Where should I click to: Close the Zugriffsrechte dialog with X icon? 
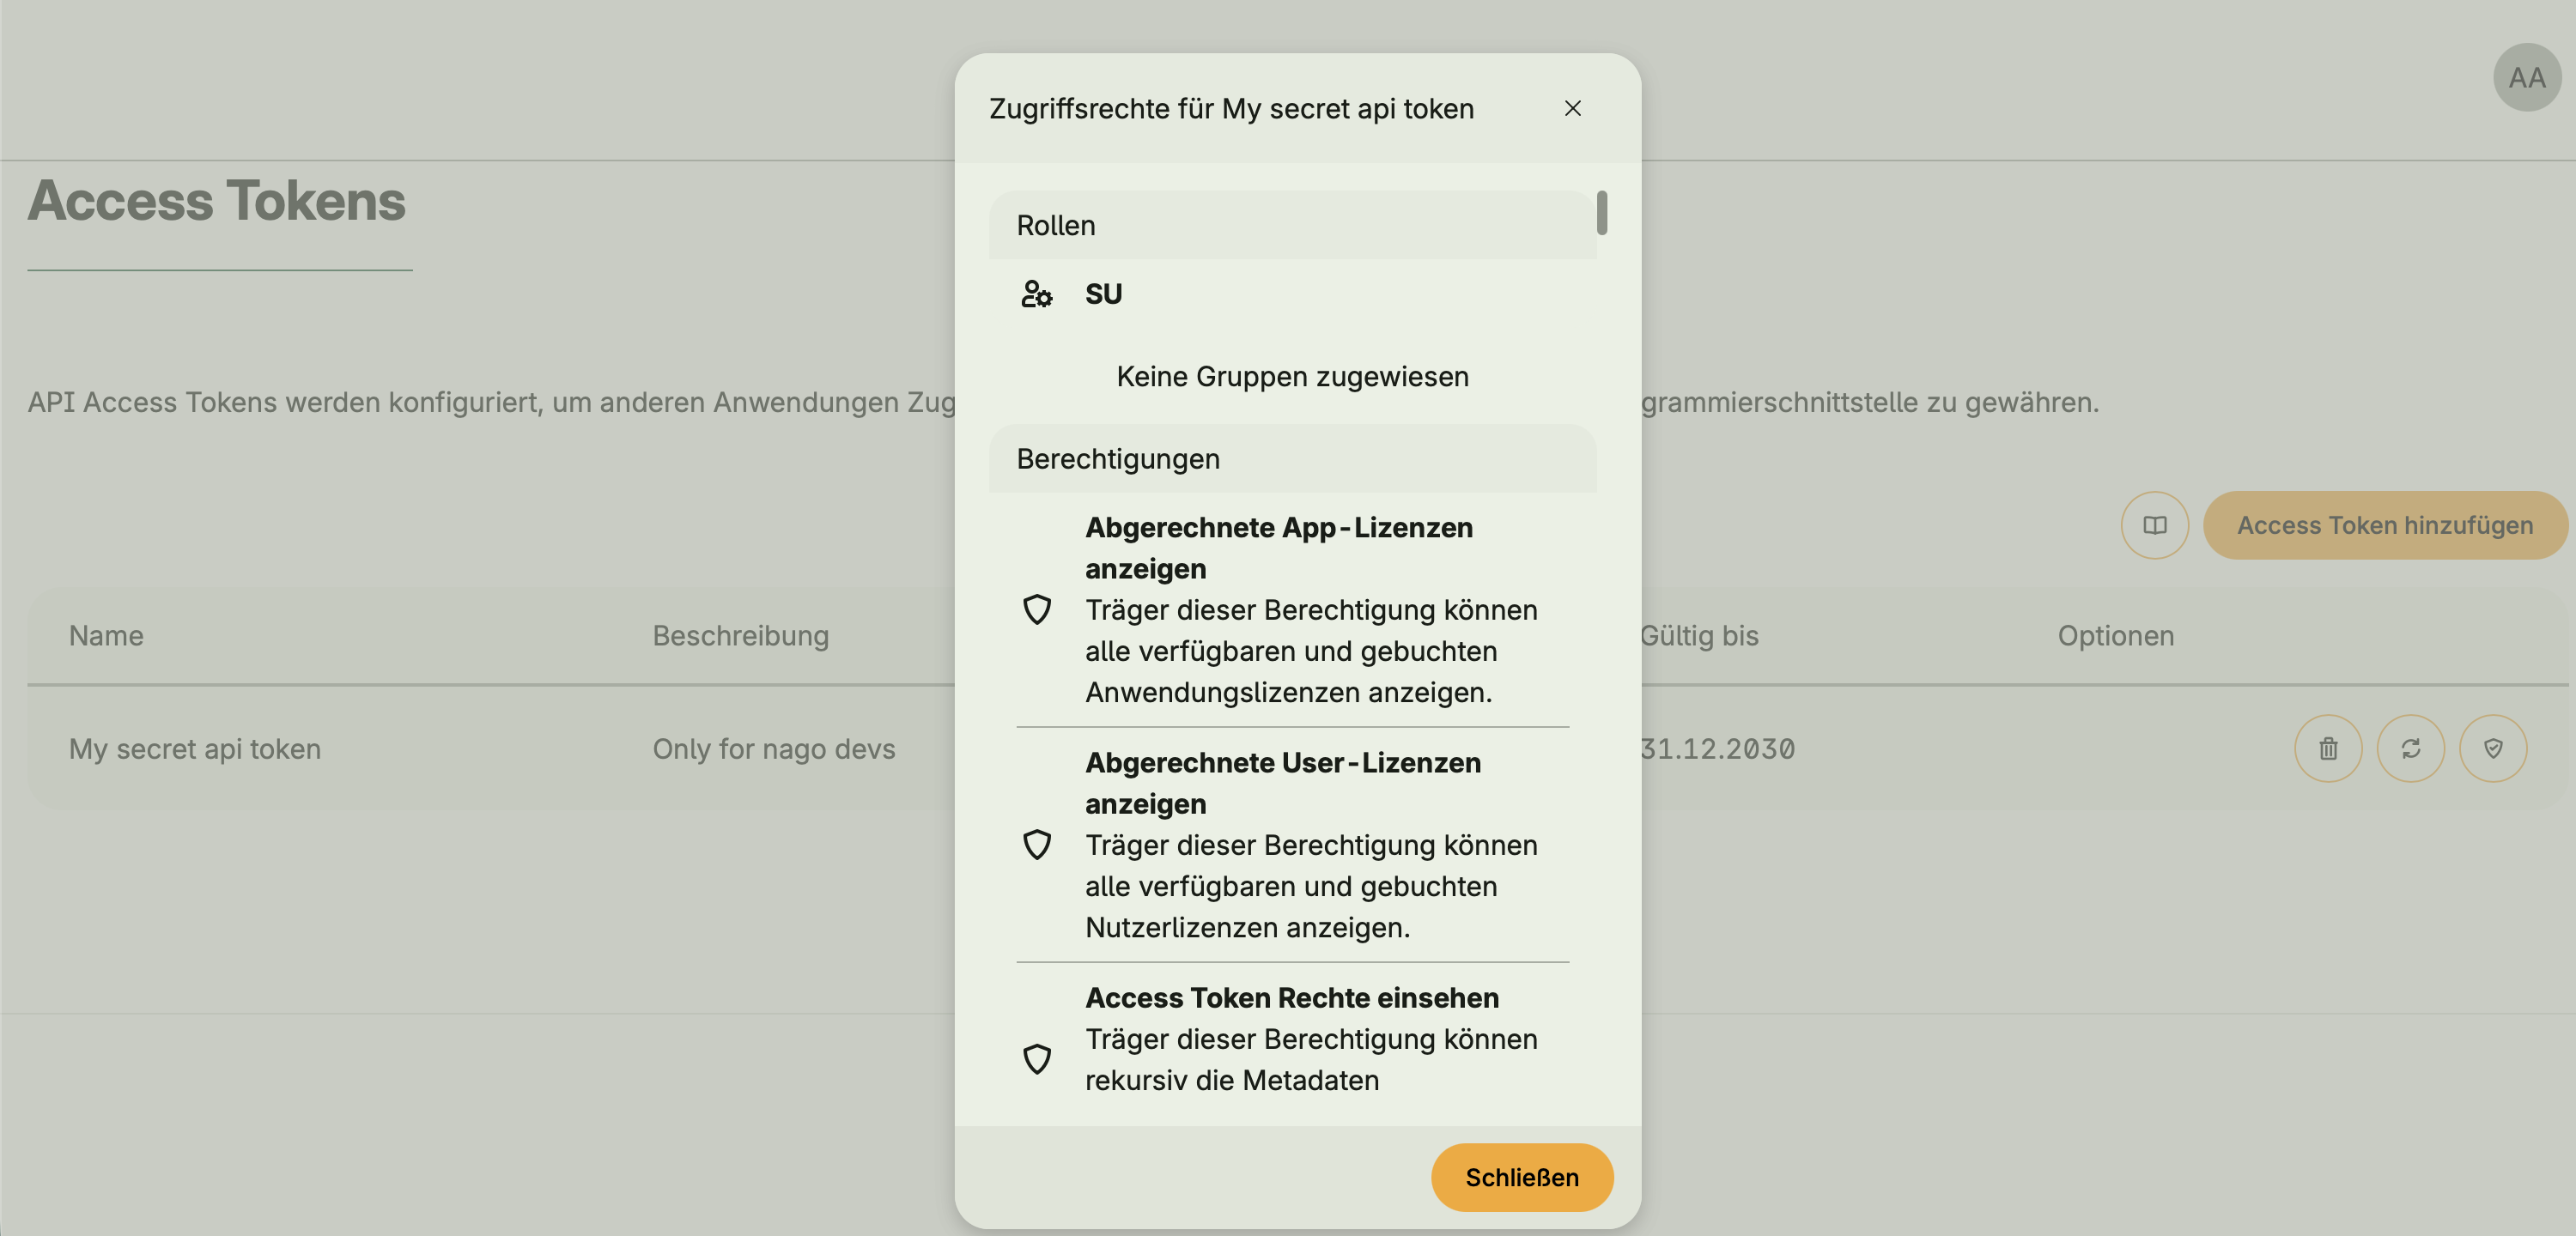(1572, 108)
